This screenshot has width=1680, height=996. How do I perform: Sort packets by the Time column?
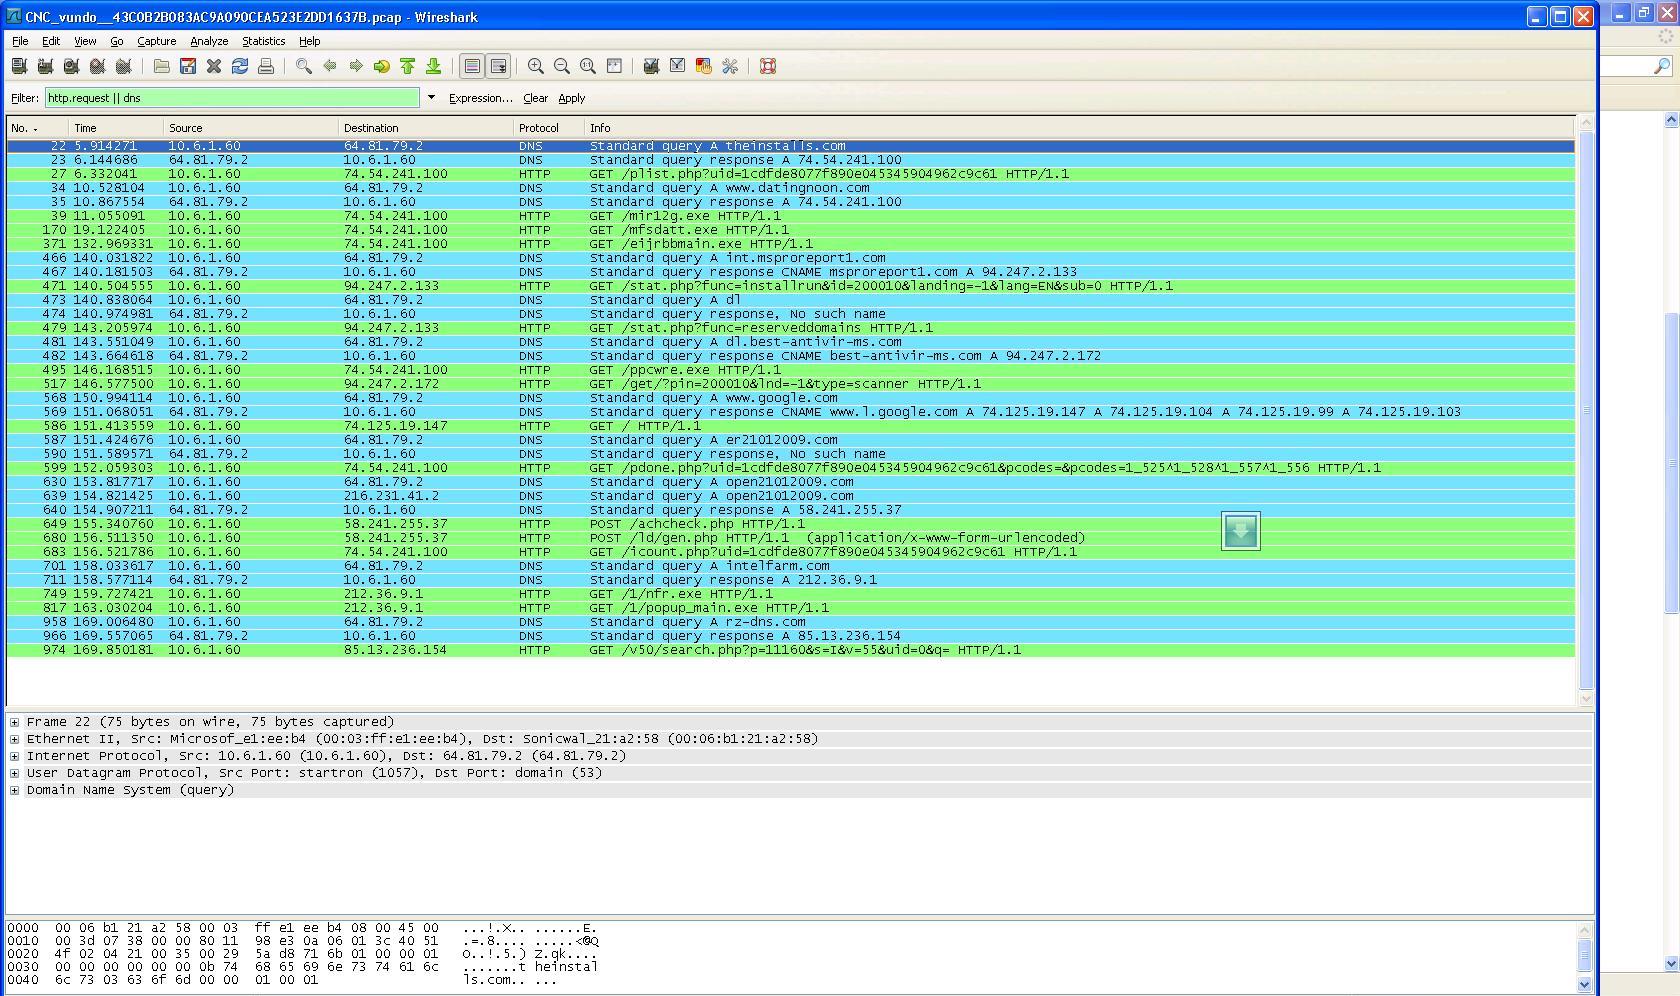click(116, 128)
